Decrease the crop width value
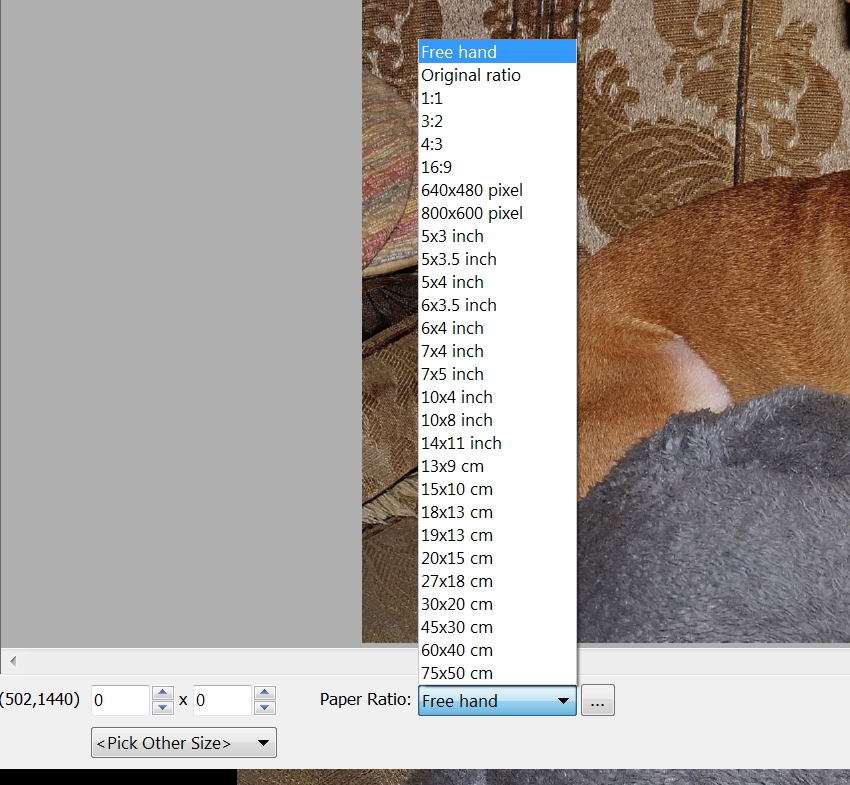 (x=162, y=708)
